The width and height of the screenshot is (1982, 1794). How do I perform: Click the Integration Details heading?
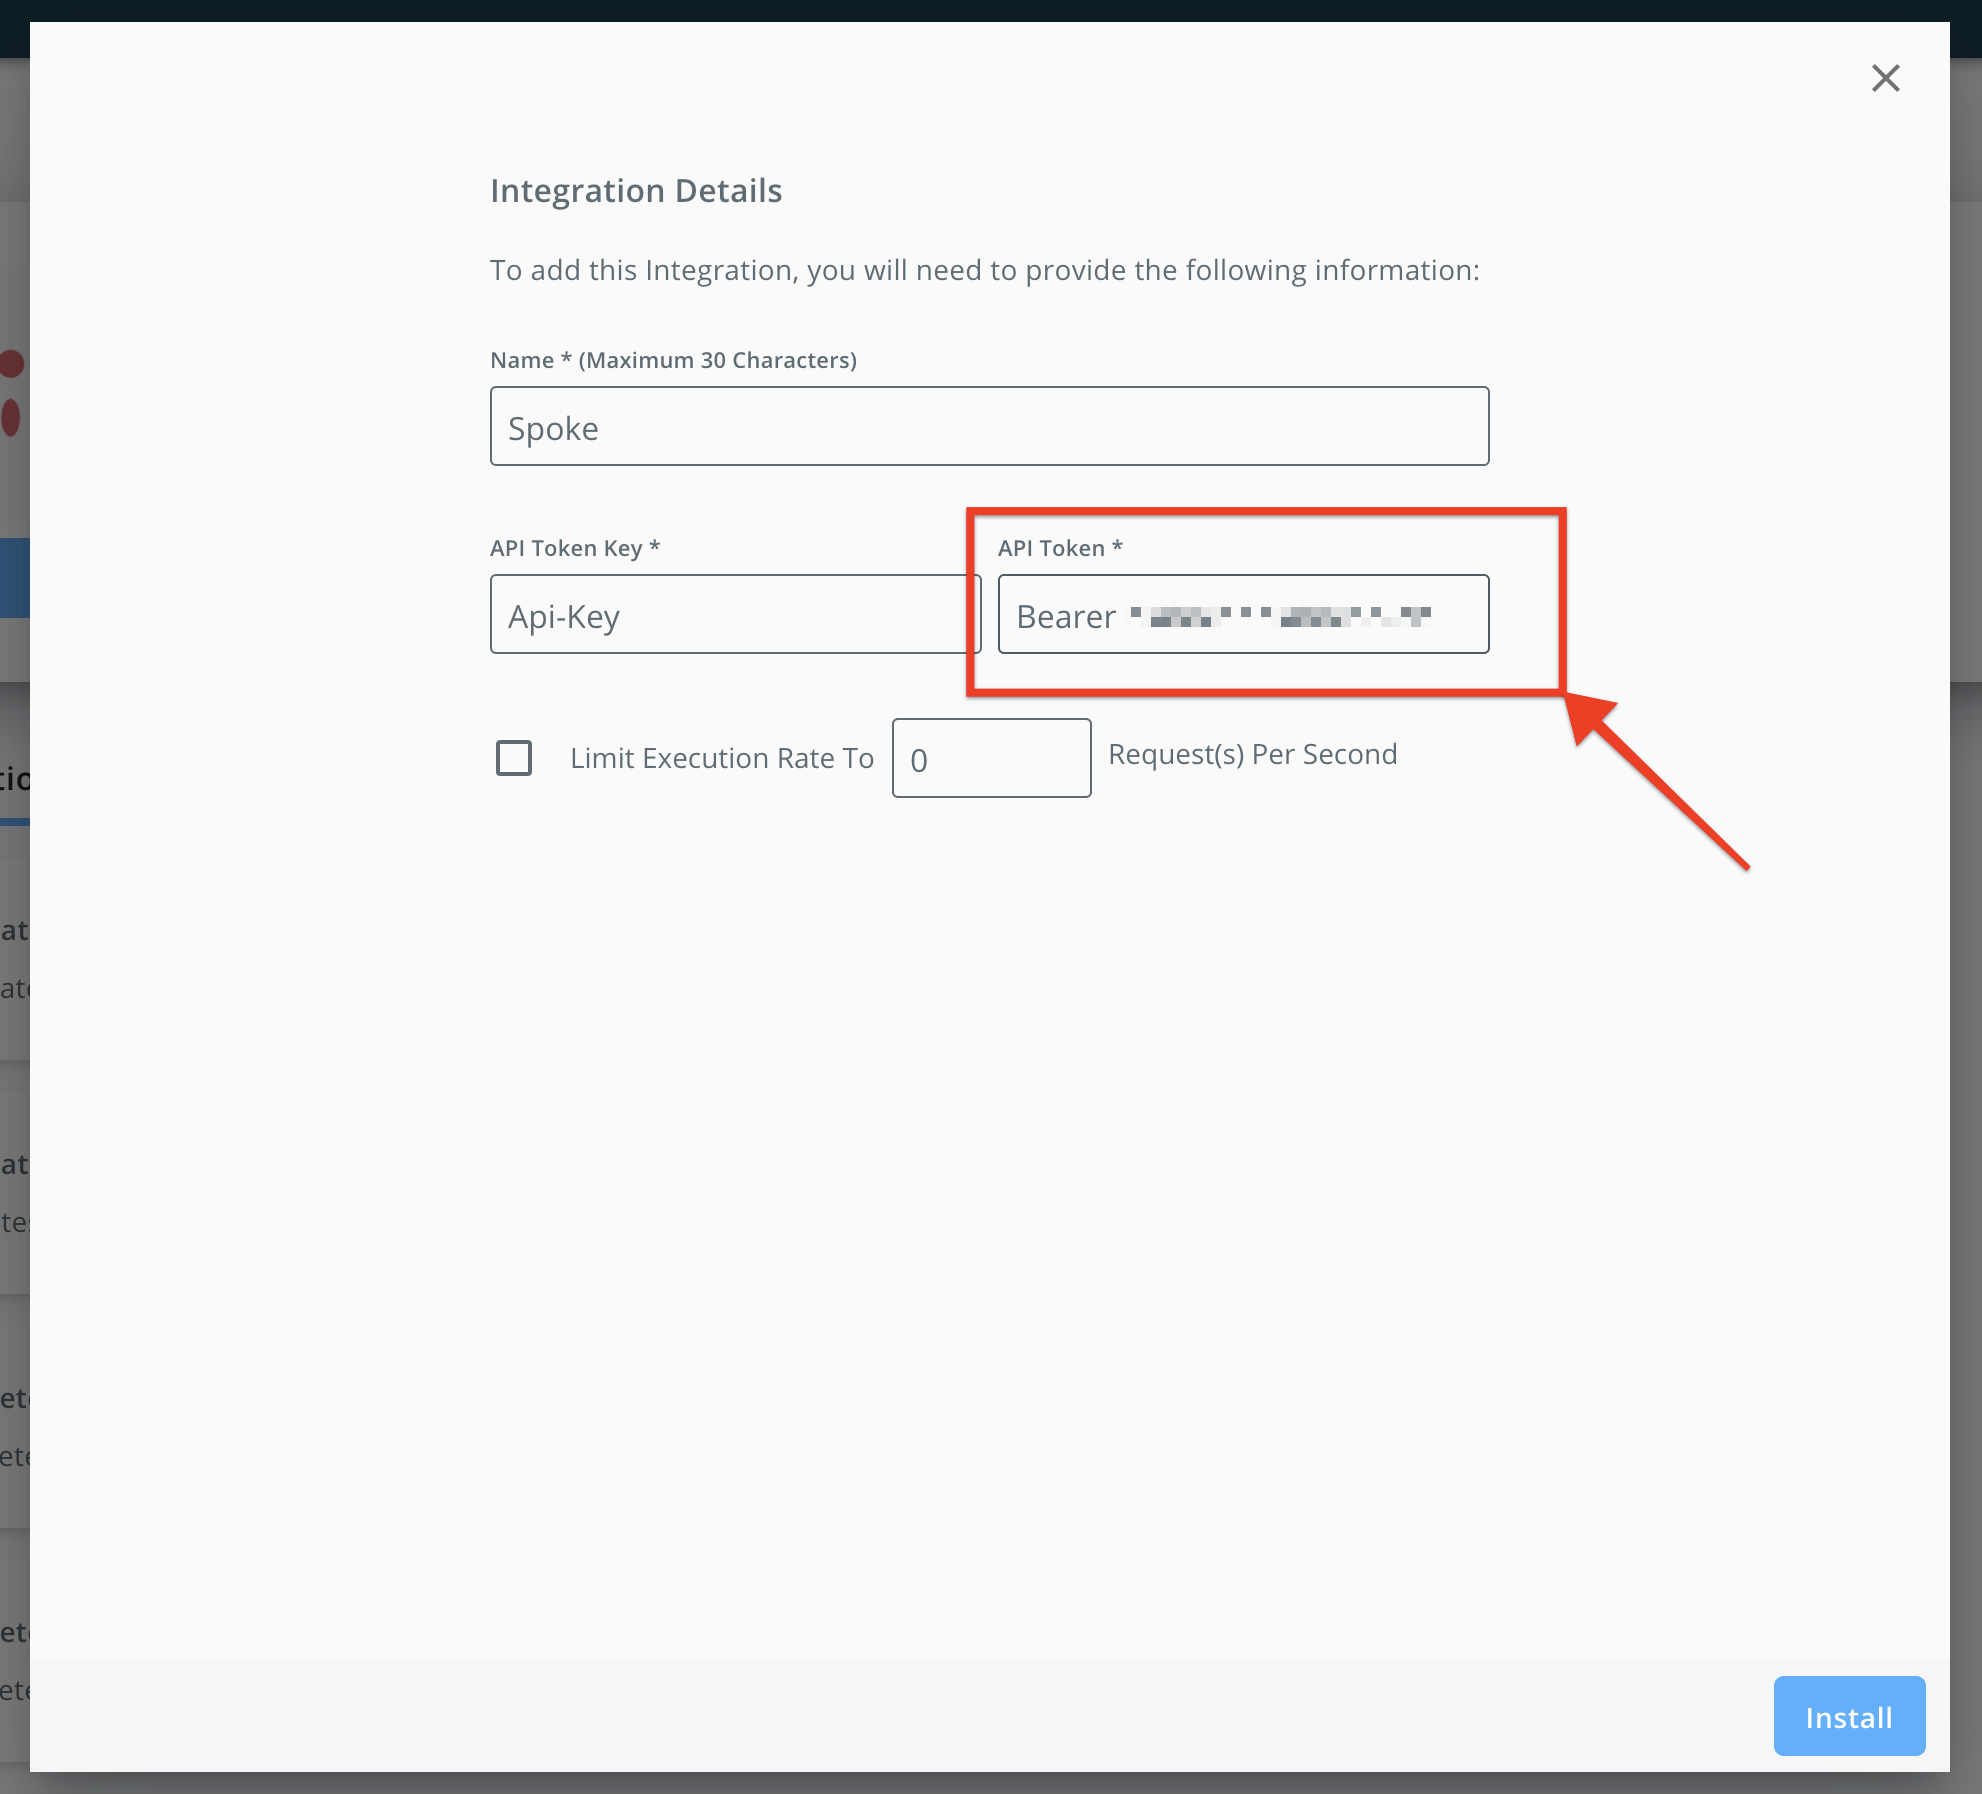click(x=636, y=190)
